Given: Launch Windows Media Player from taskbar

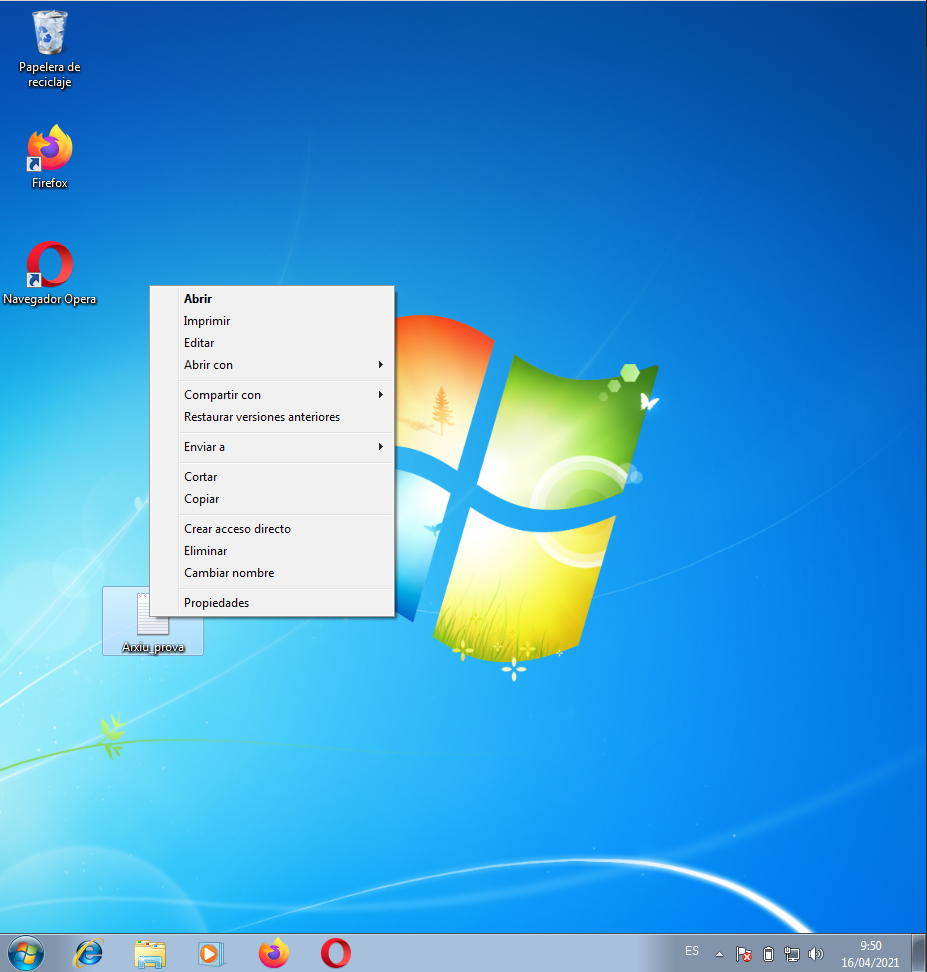Looking at the screenshot, I should click(x=211, y=953).
